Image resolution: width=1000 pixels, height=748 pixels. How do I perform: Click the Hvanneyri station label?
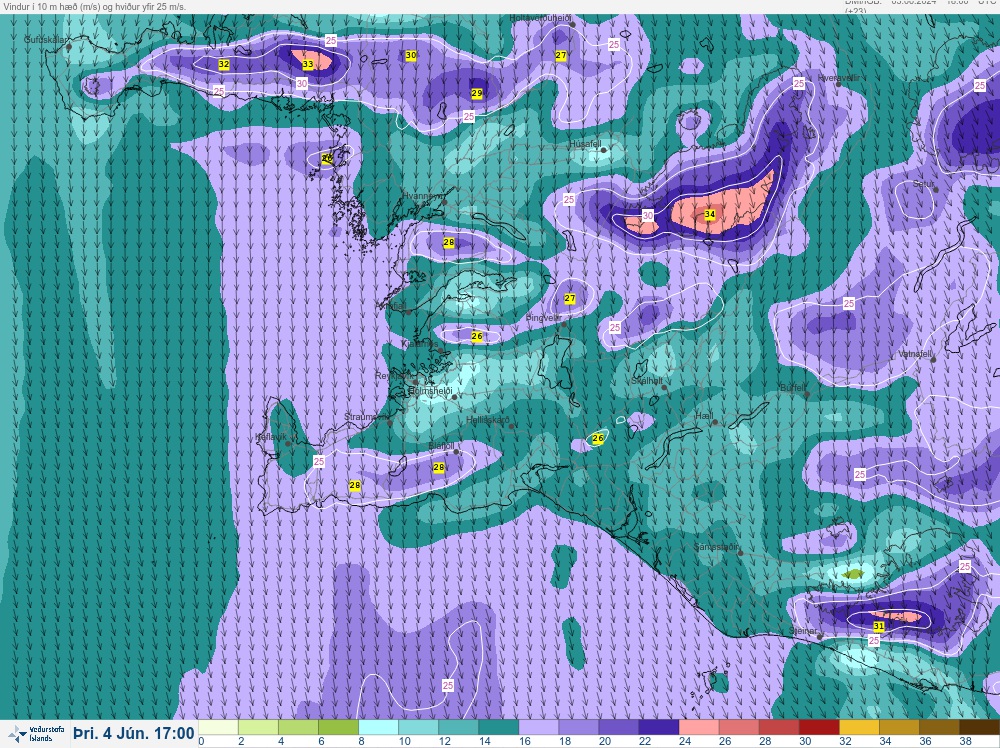(x=423, y=196)
